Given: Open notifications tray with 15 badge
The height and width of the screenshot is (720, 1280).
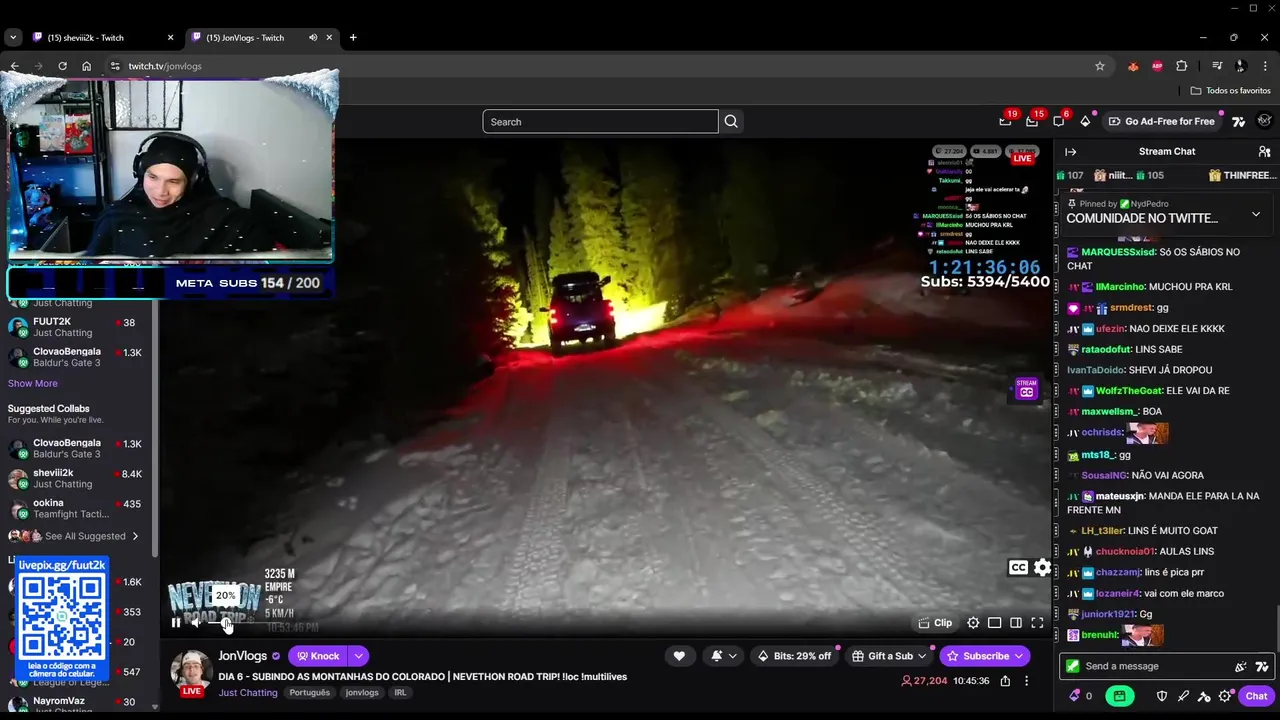Looking at the screenshot, I should click(x=1032, y=121).
